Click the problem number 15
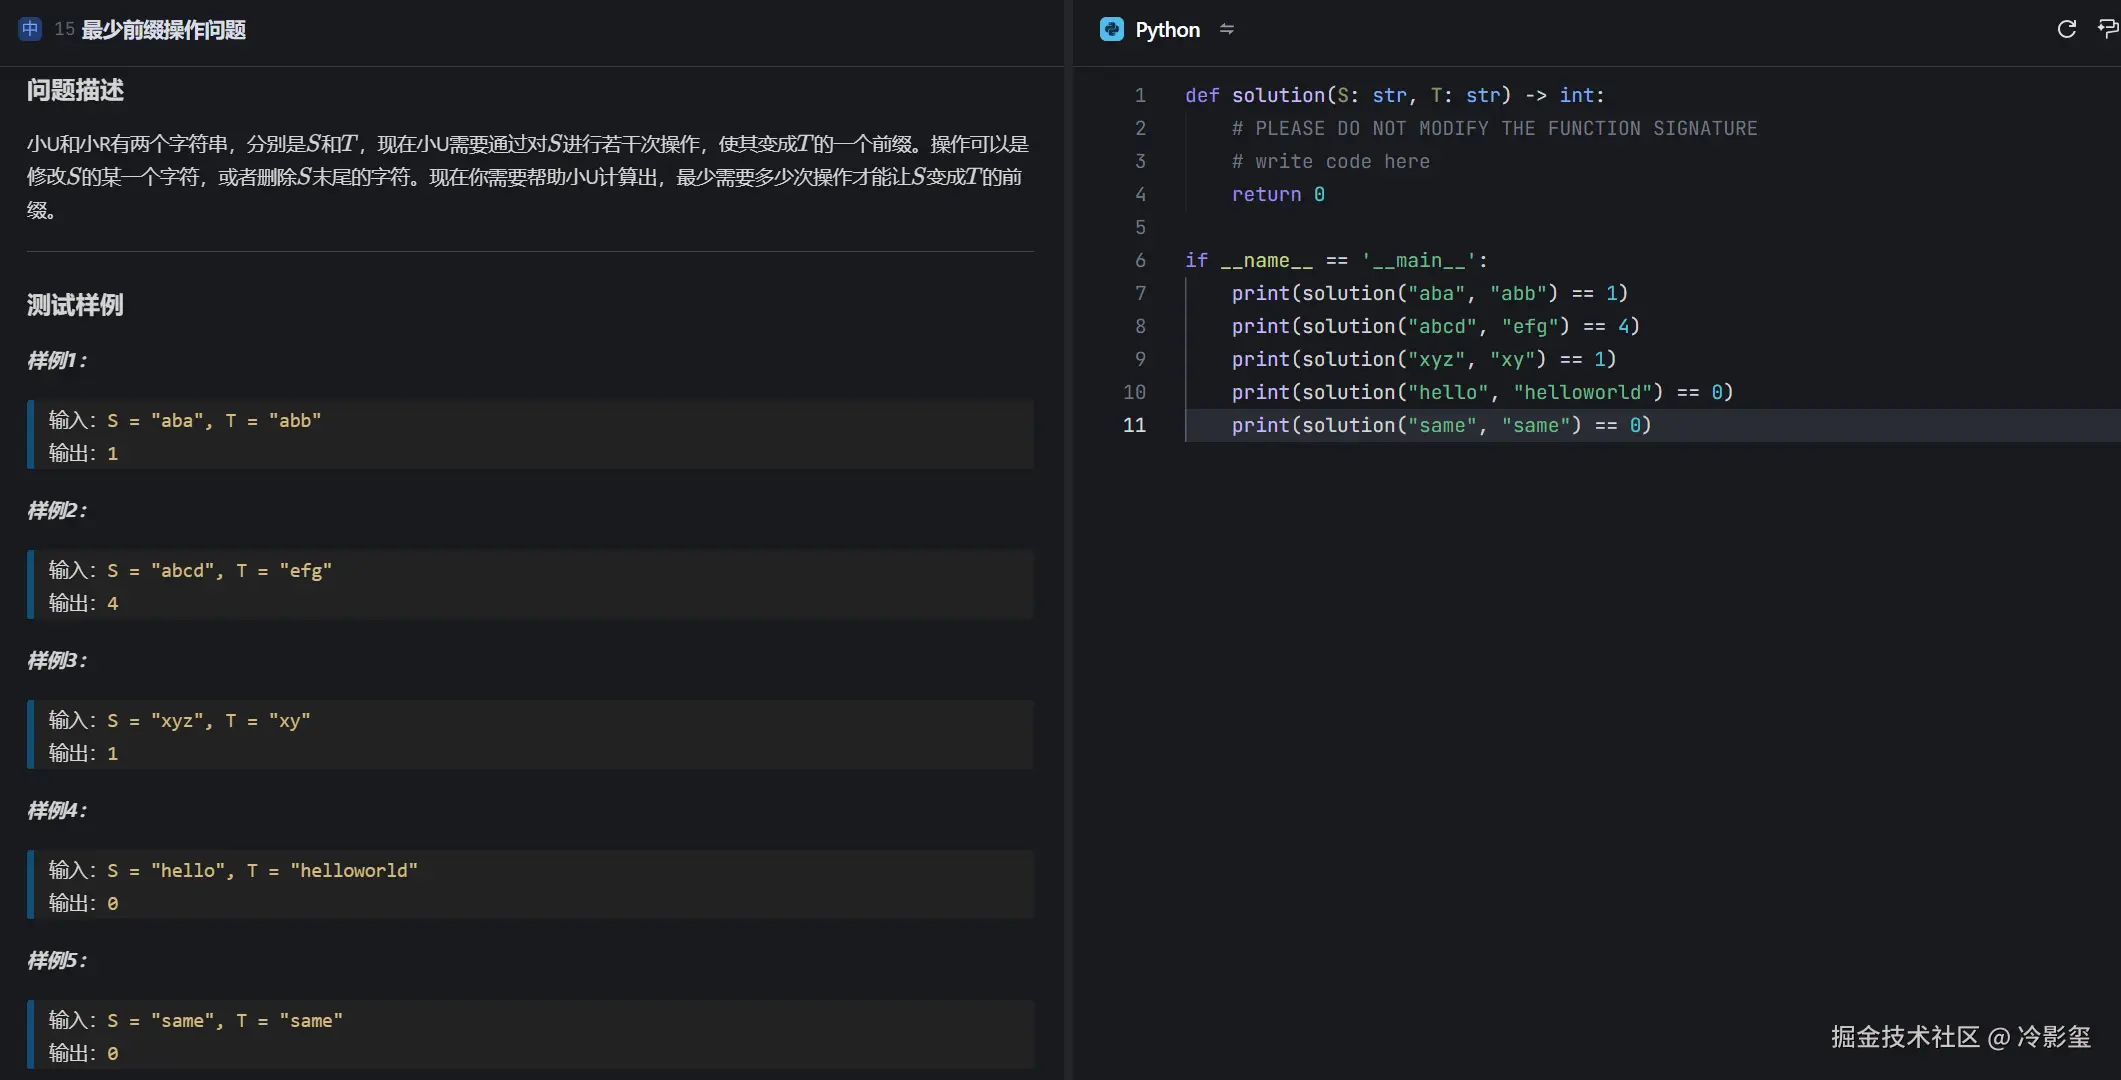 pos(64,29)
